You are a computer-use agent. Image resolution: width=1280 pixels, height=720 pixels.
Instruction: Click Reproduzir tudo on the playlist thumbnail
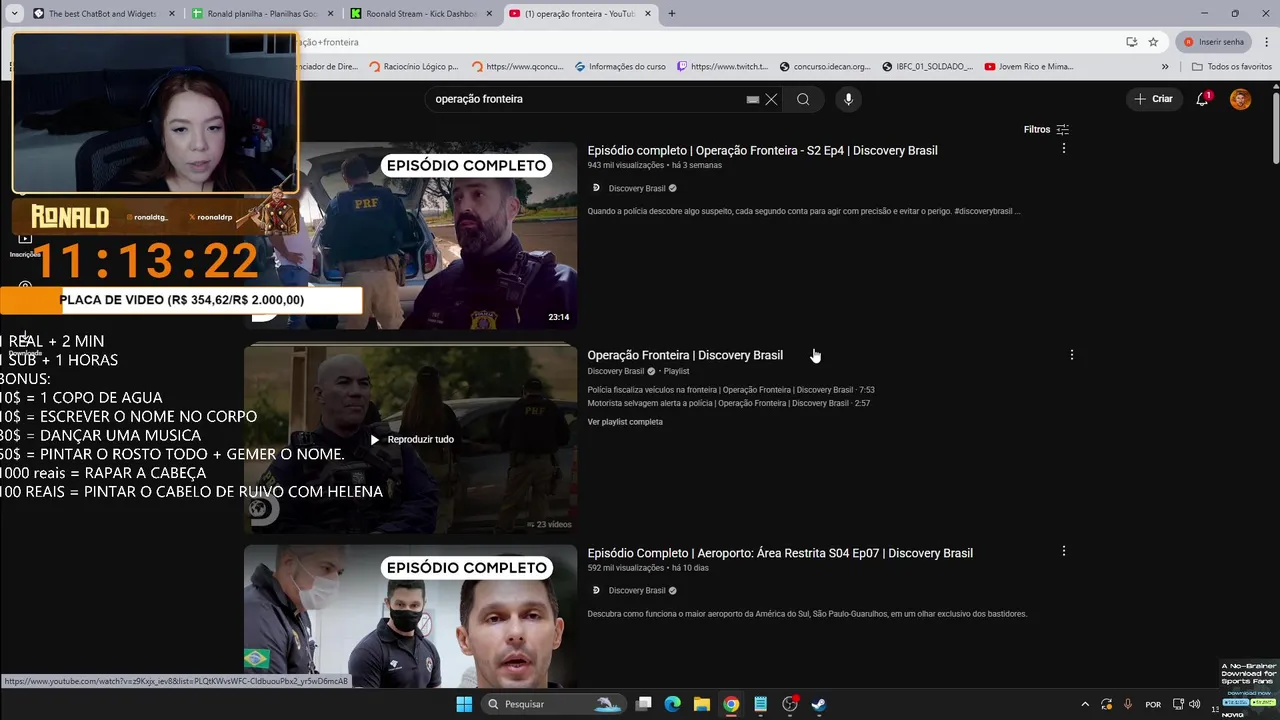[412, 439]
